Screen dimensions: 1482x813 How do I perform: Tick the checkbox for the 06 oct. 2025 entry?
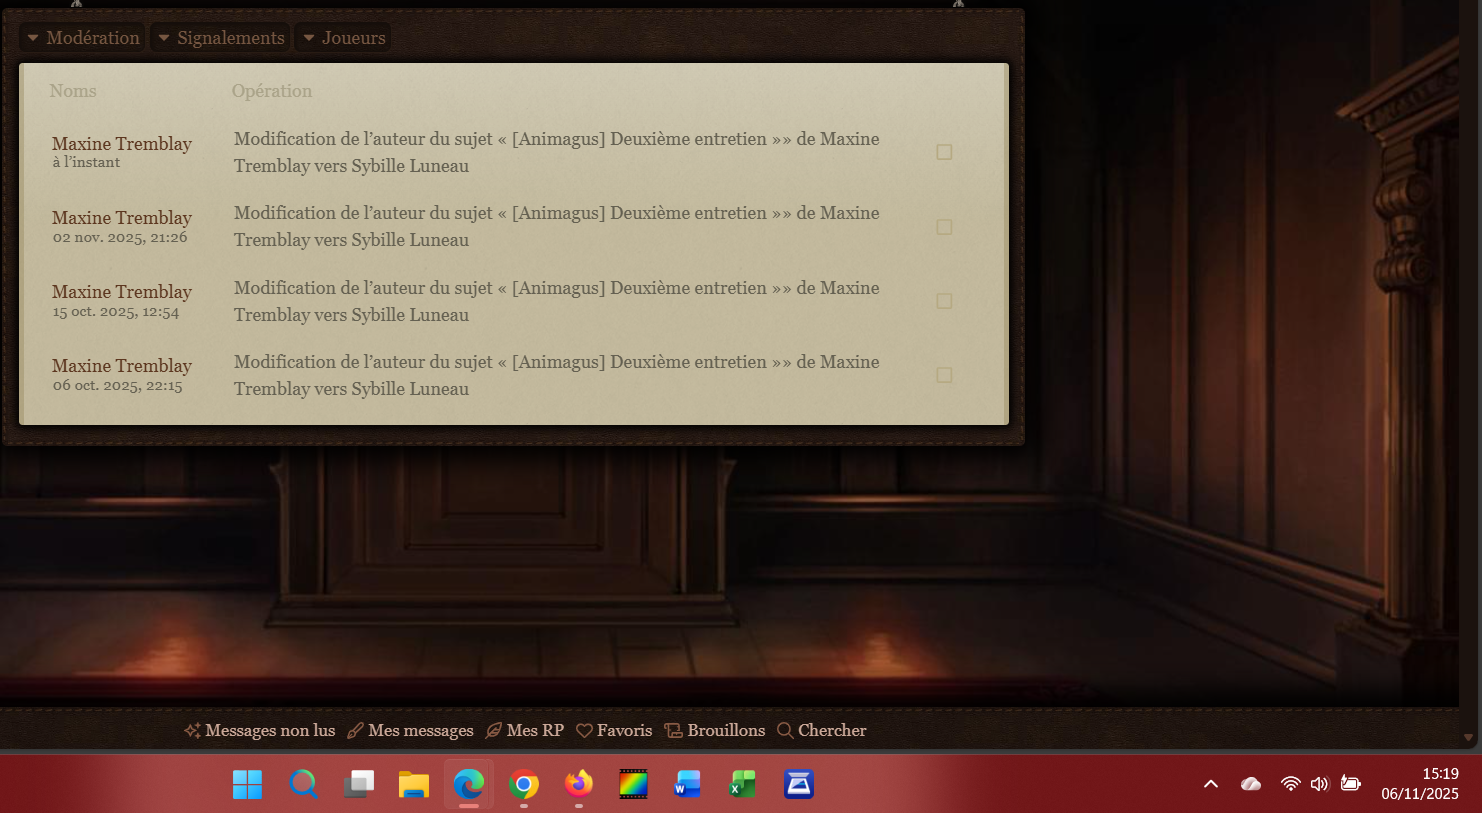[944, 375]
